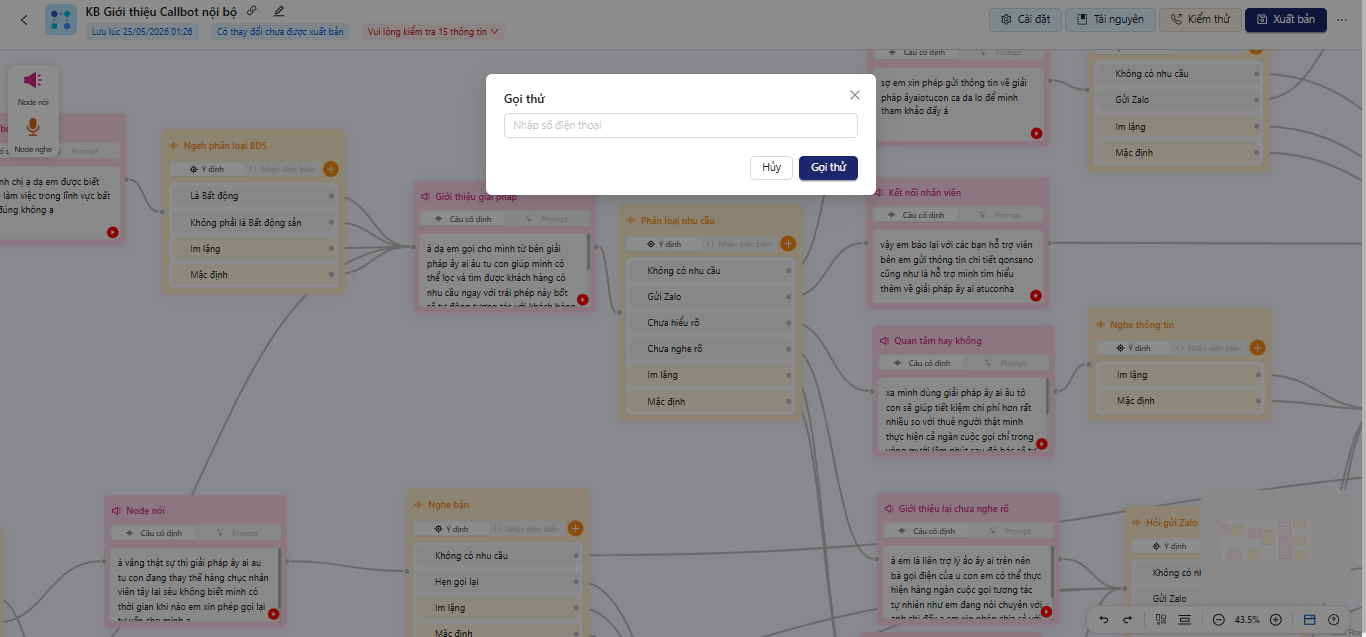
Task: Add intent to Nghe thông tin node
Action: coord(1258,348)
